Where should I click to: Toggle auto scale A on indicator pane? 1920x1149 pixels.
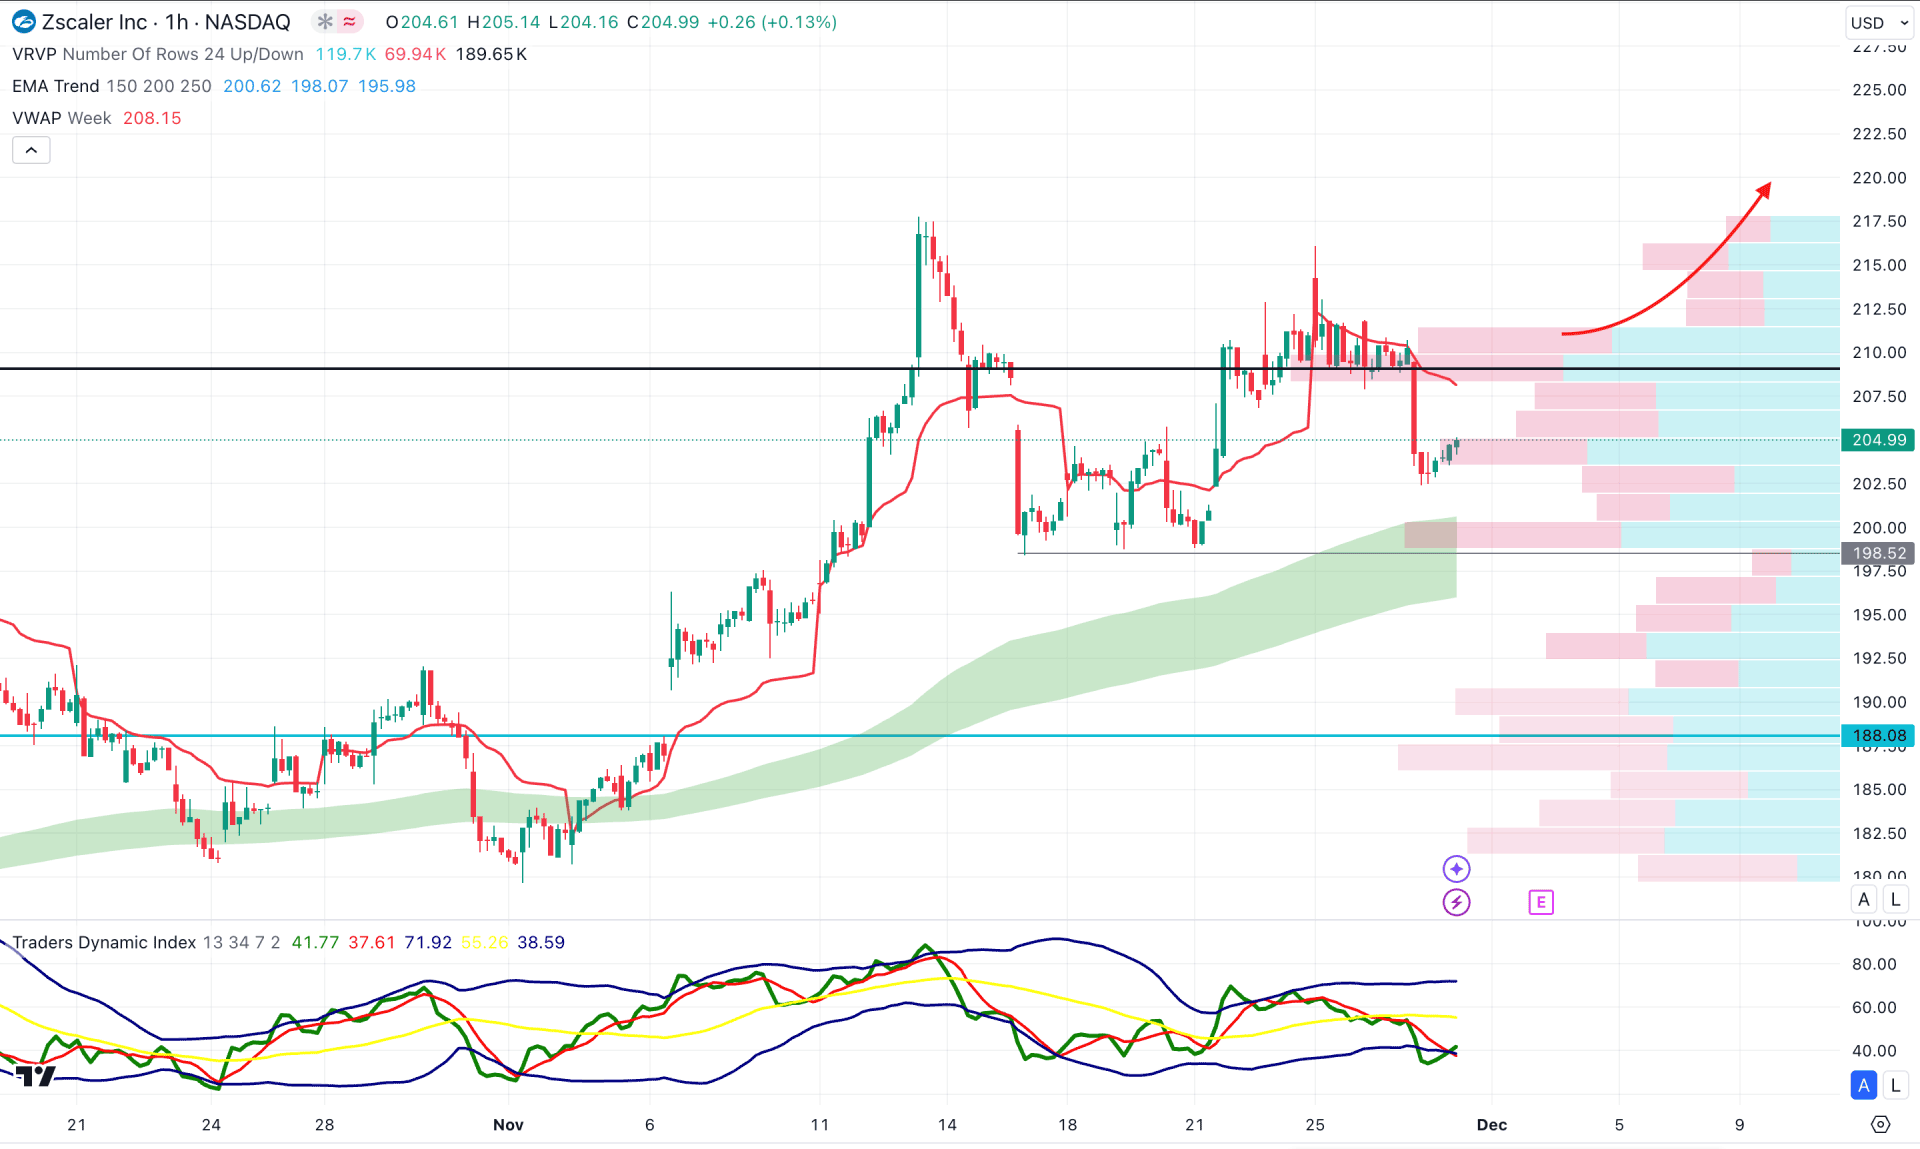(x=1864, y=1085)
